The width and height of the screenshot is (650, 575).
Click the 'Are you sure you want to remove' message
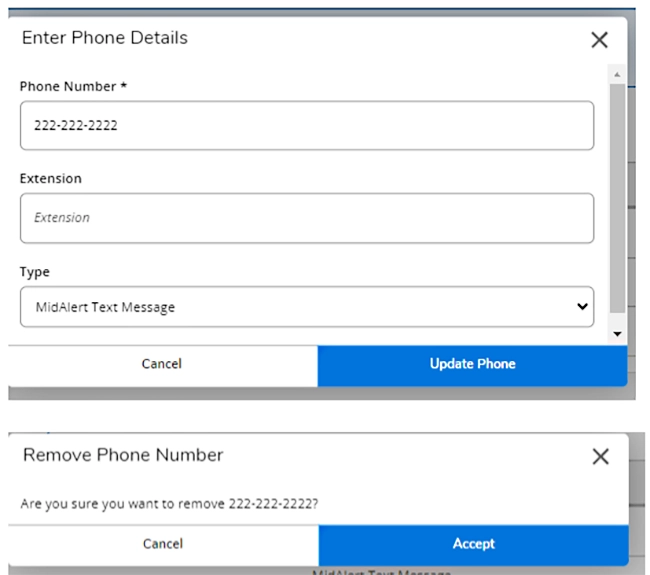coord(169,504)
